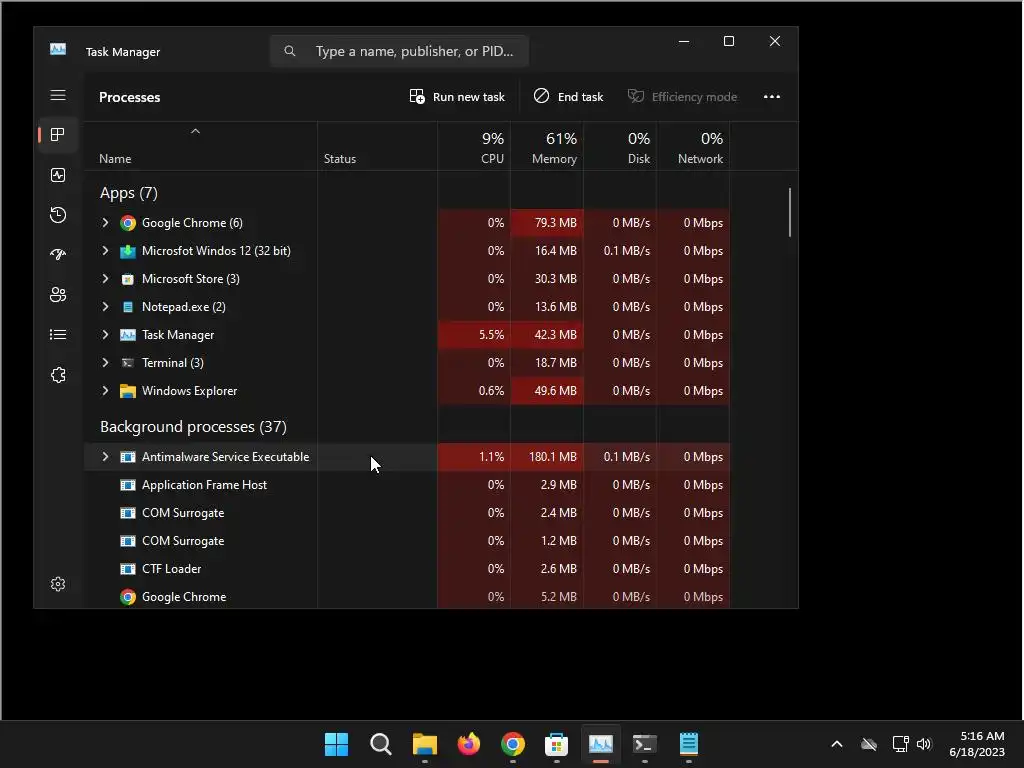Open Terminal from the taskbar
Screen dimensions: 1024x768
(645, 744)
